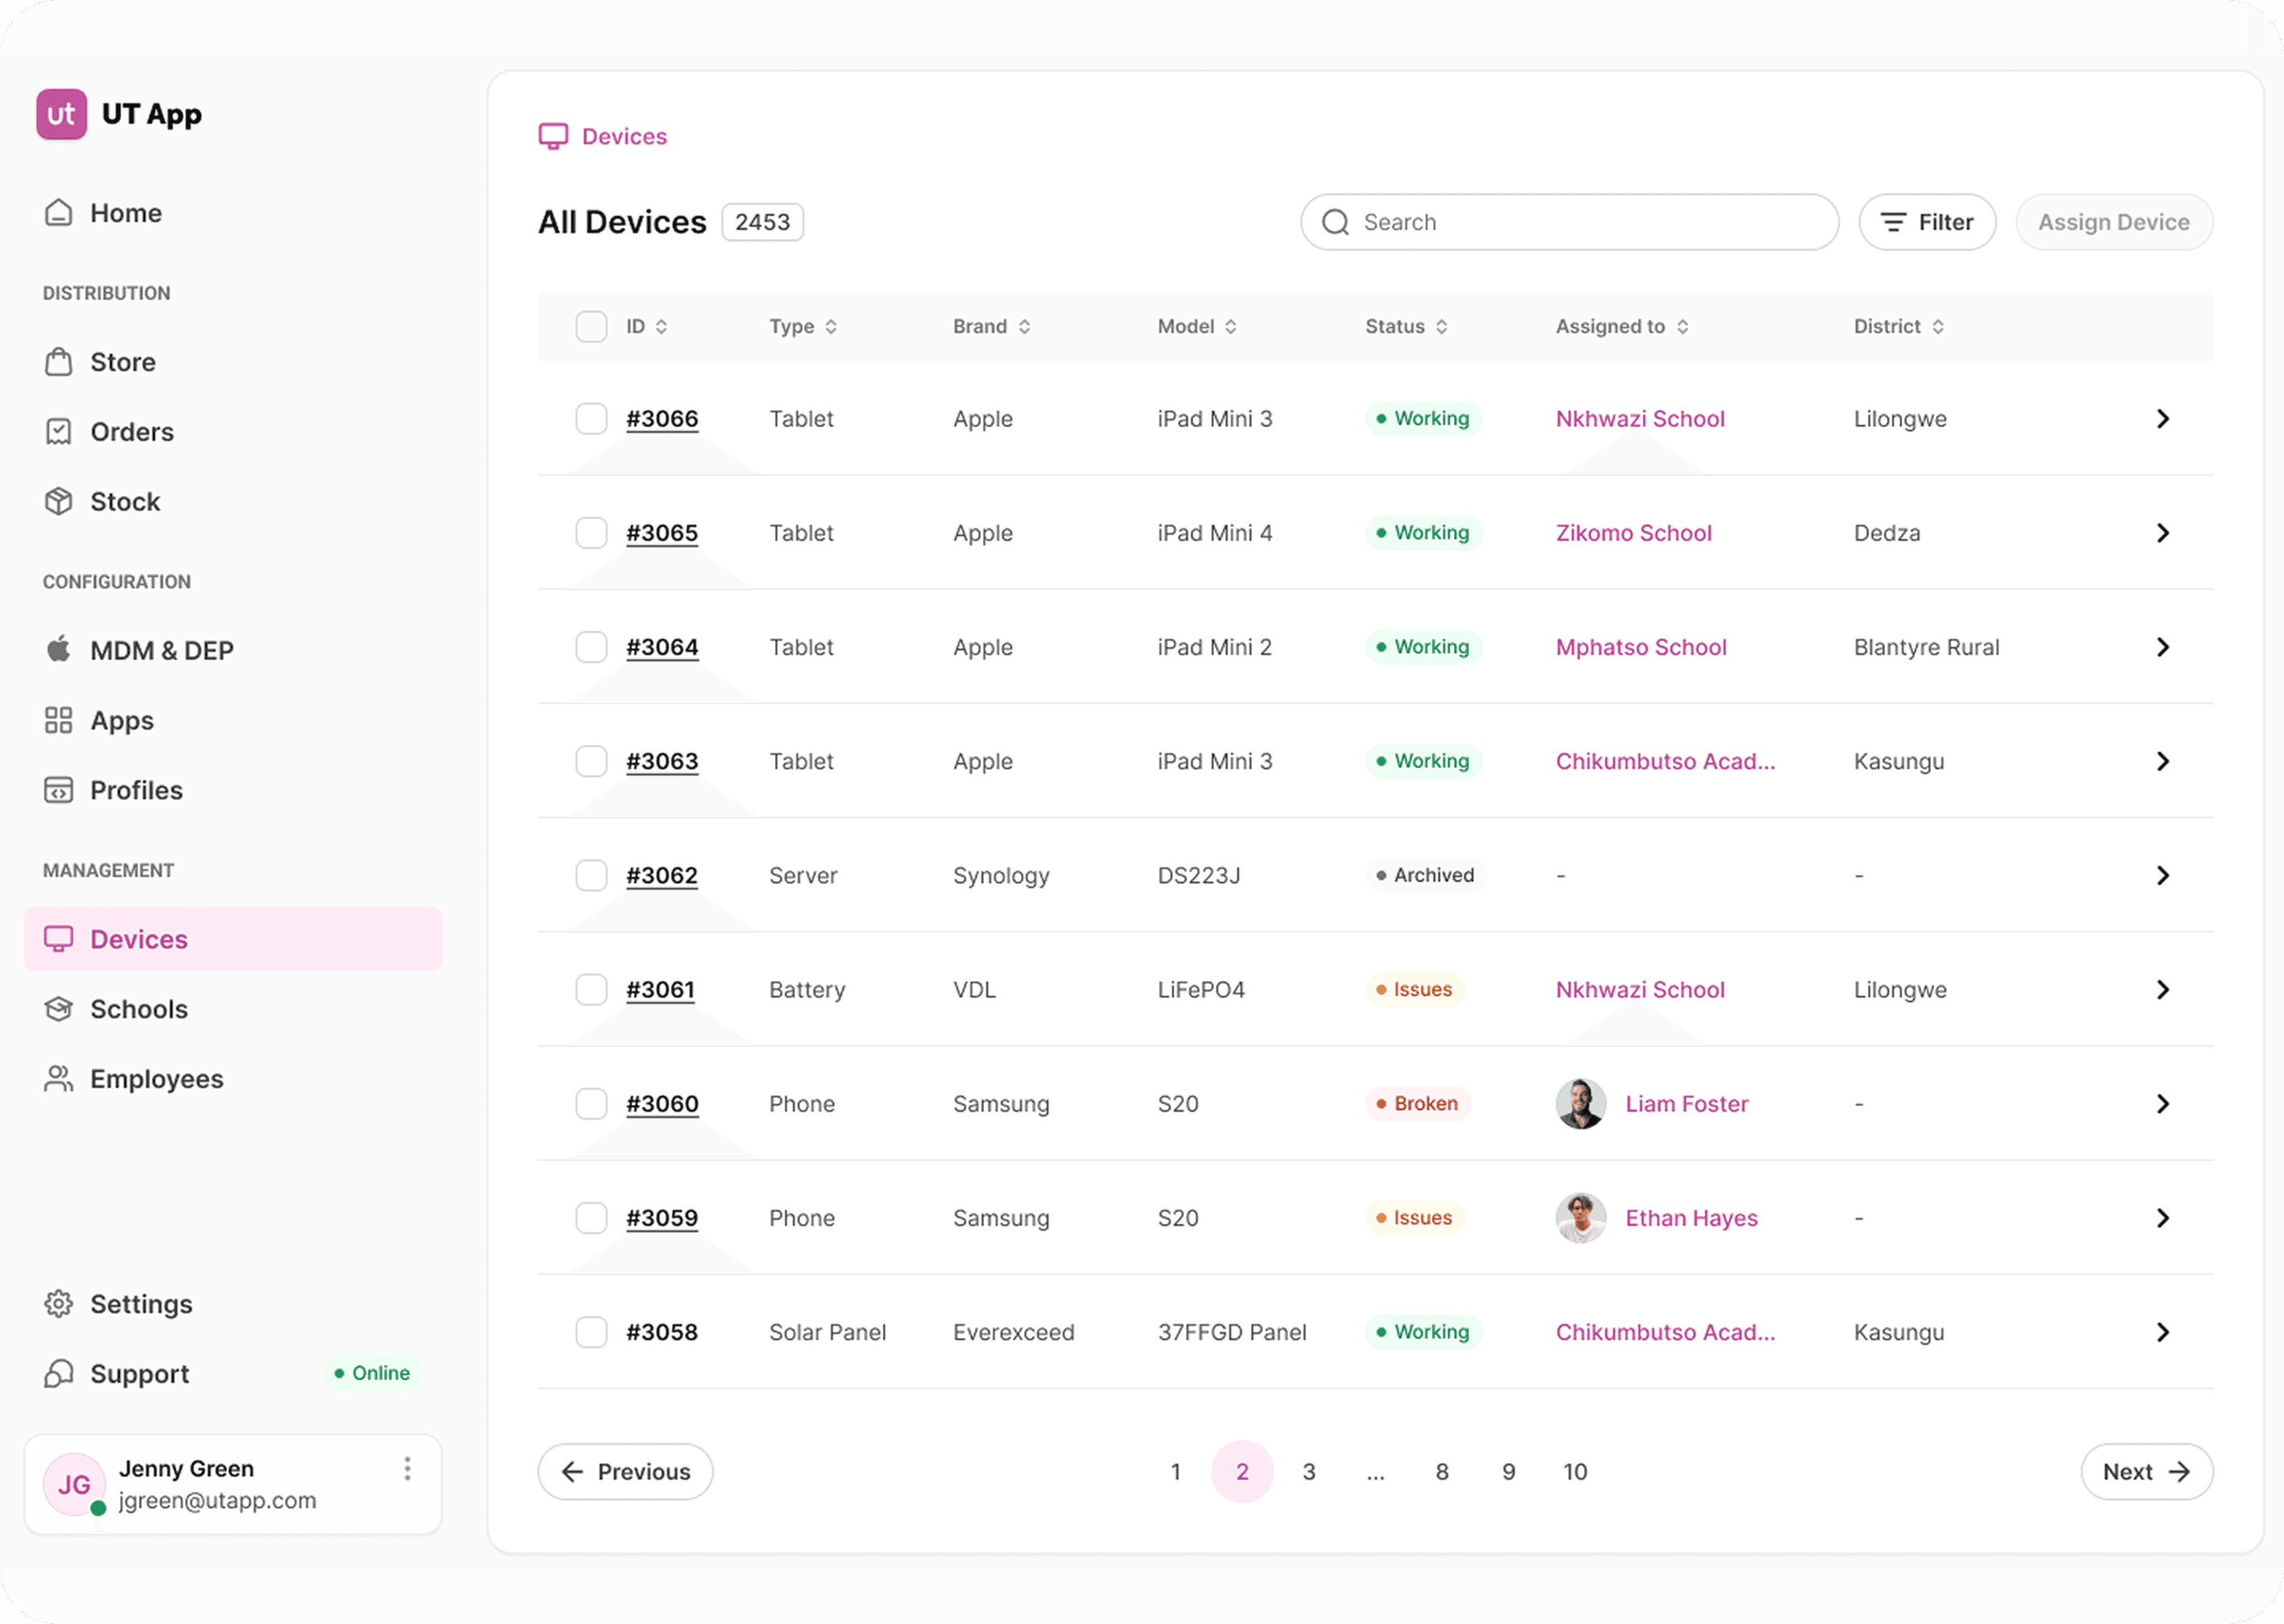Image resolution: width=2284 pixels, height=1624 pixels.
Task: Go to page 1
Action: point(1176,1472)
